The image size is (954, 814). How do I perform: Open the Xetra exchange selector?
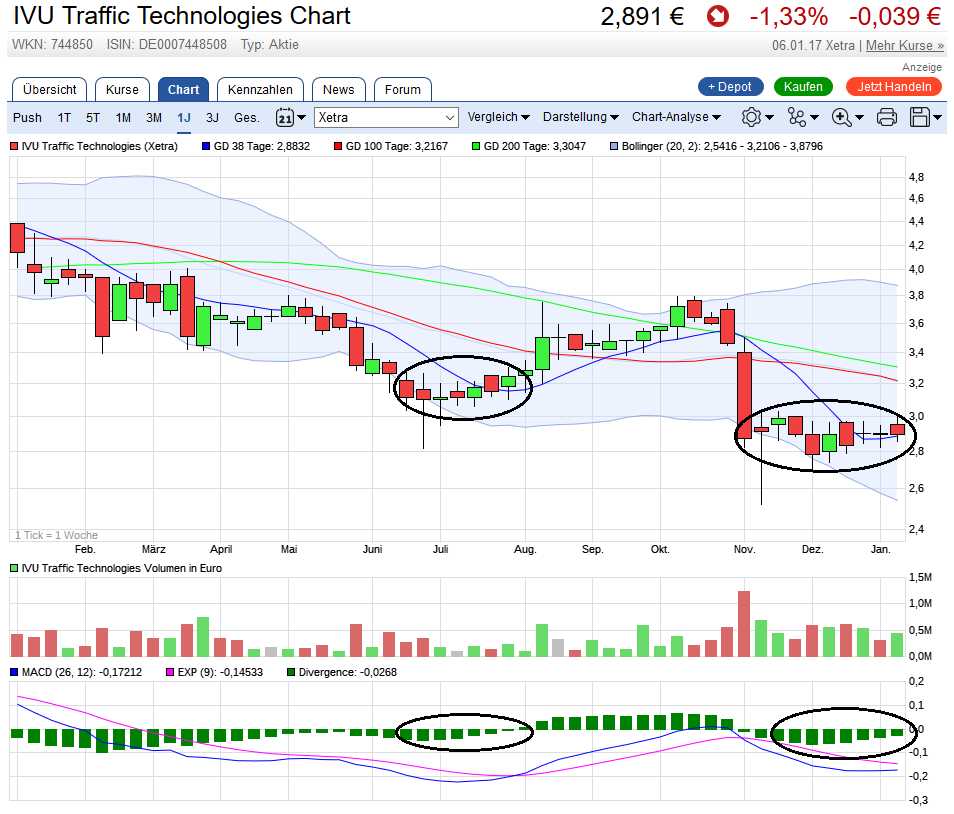point(386,117)
